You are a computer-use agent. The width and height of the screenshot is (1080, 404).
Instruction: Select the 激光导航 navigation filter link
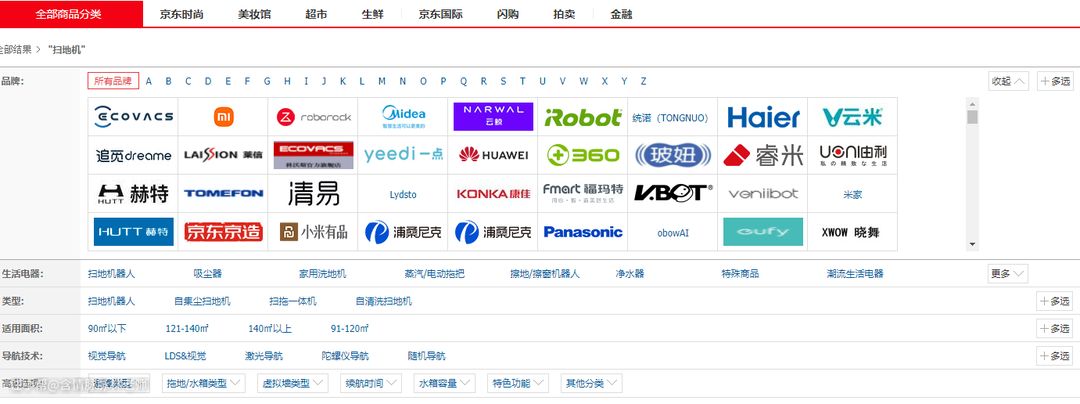coord(264,356)
